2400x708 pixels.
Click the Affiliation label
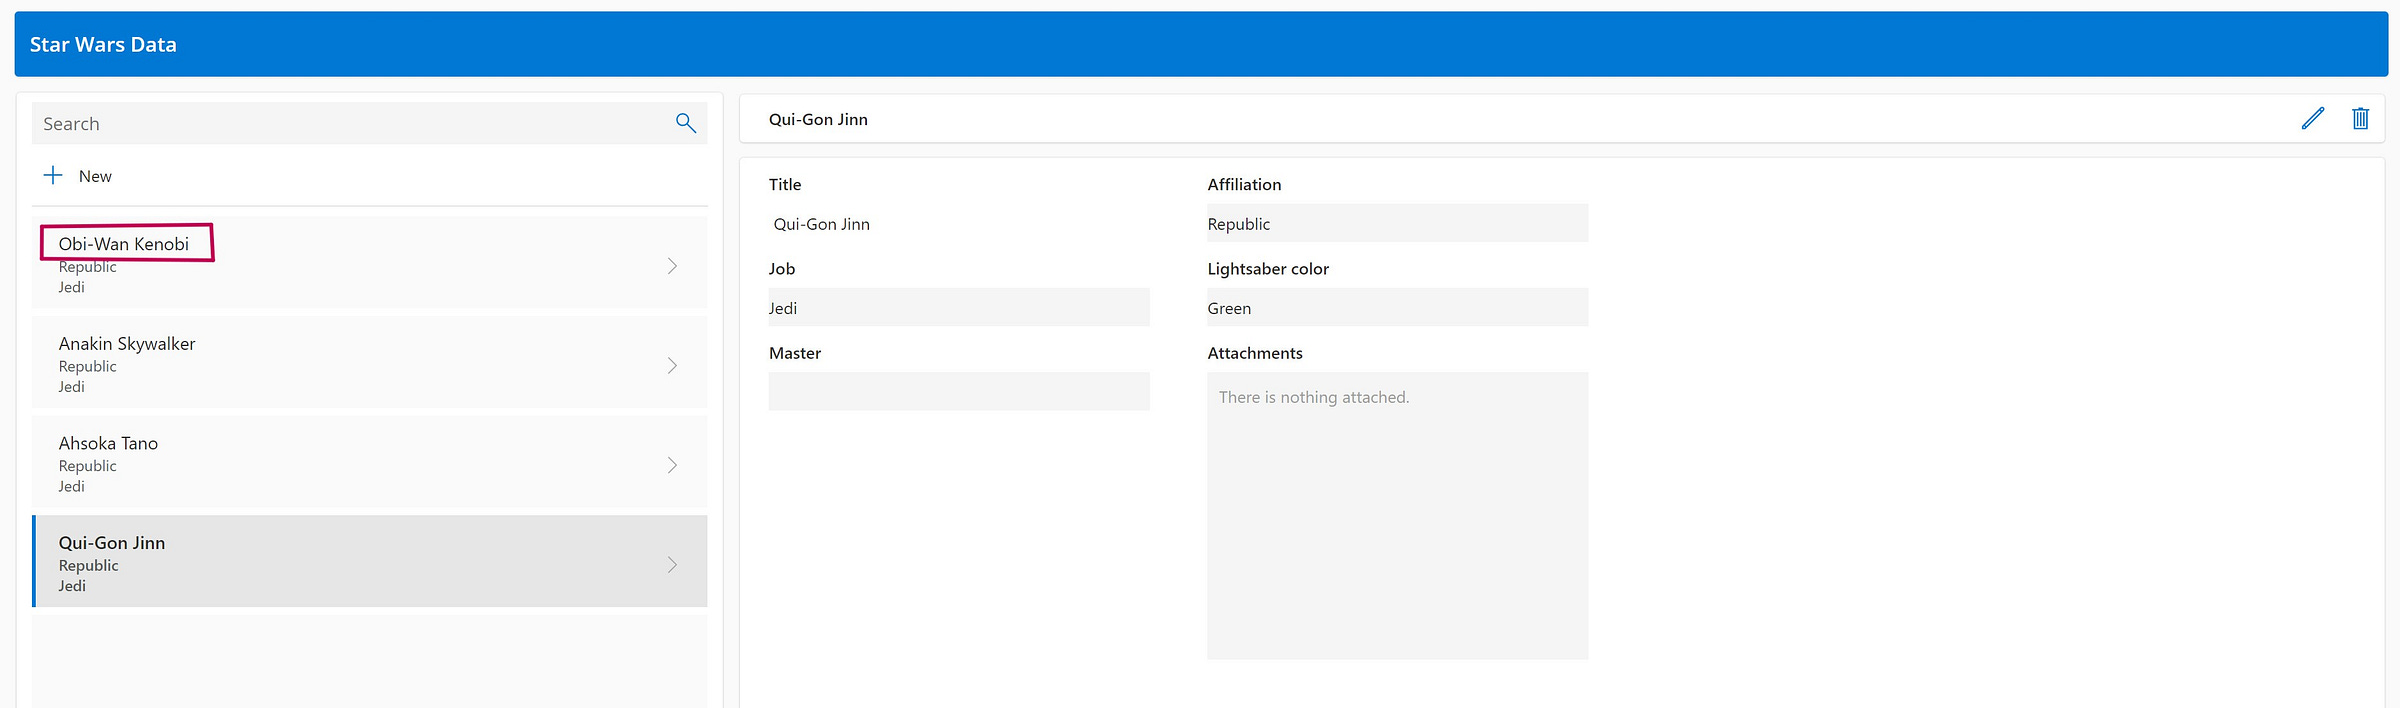[x=1244, y=185]
